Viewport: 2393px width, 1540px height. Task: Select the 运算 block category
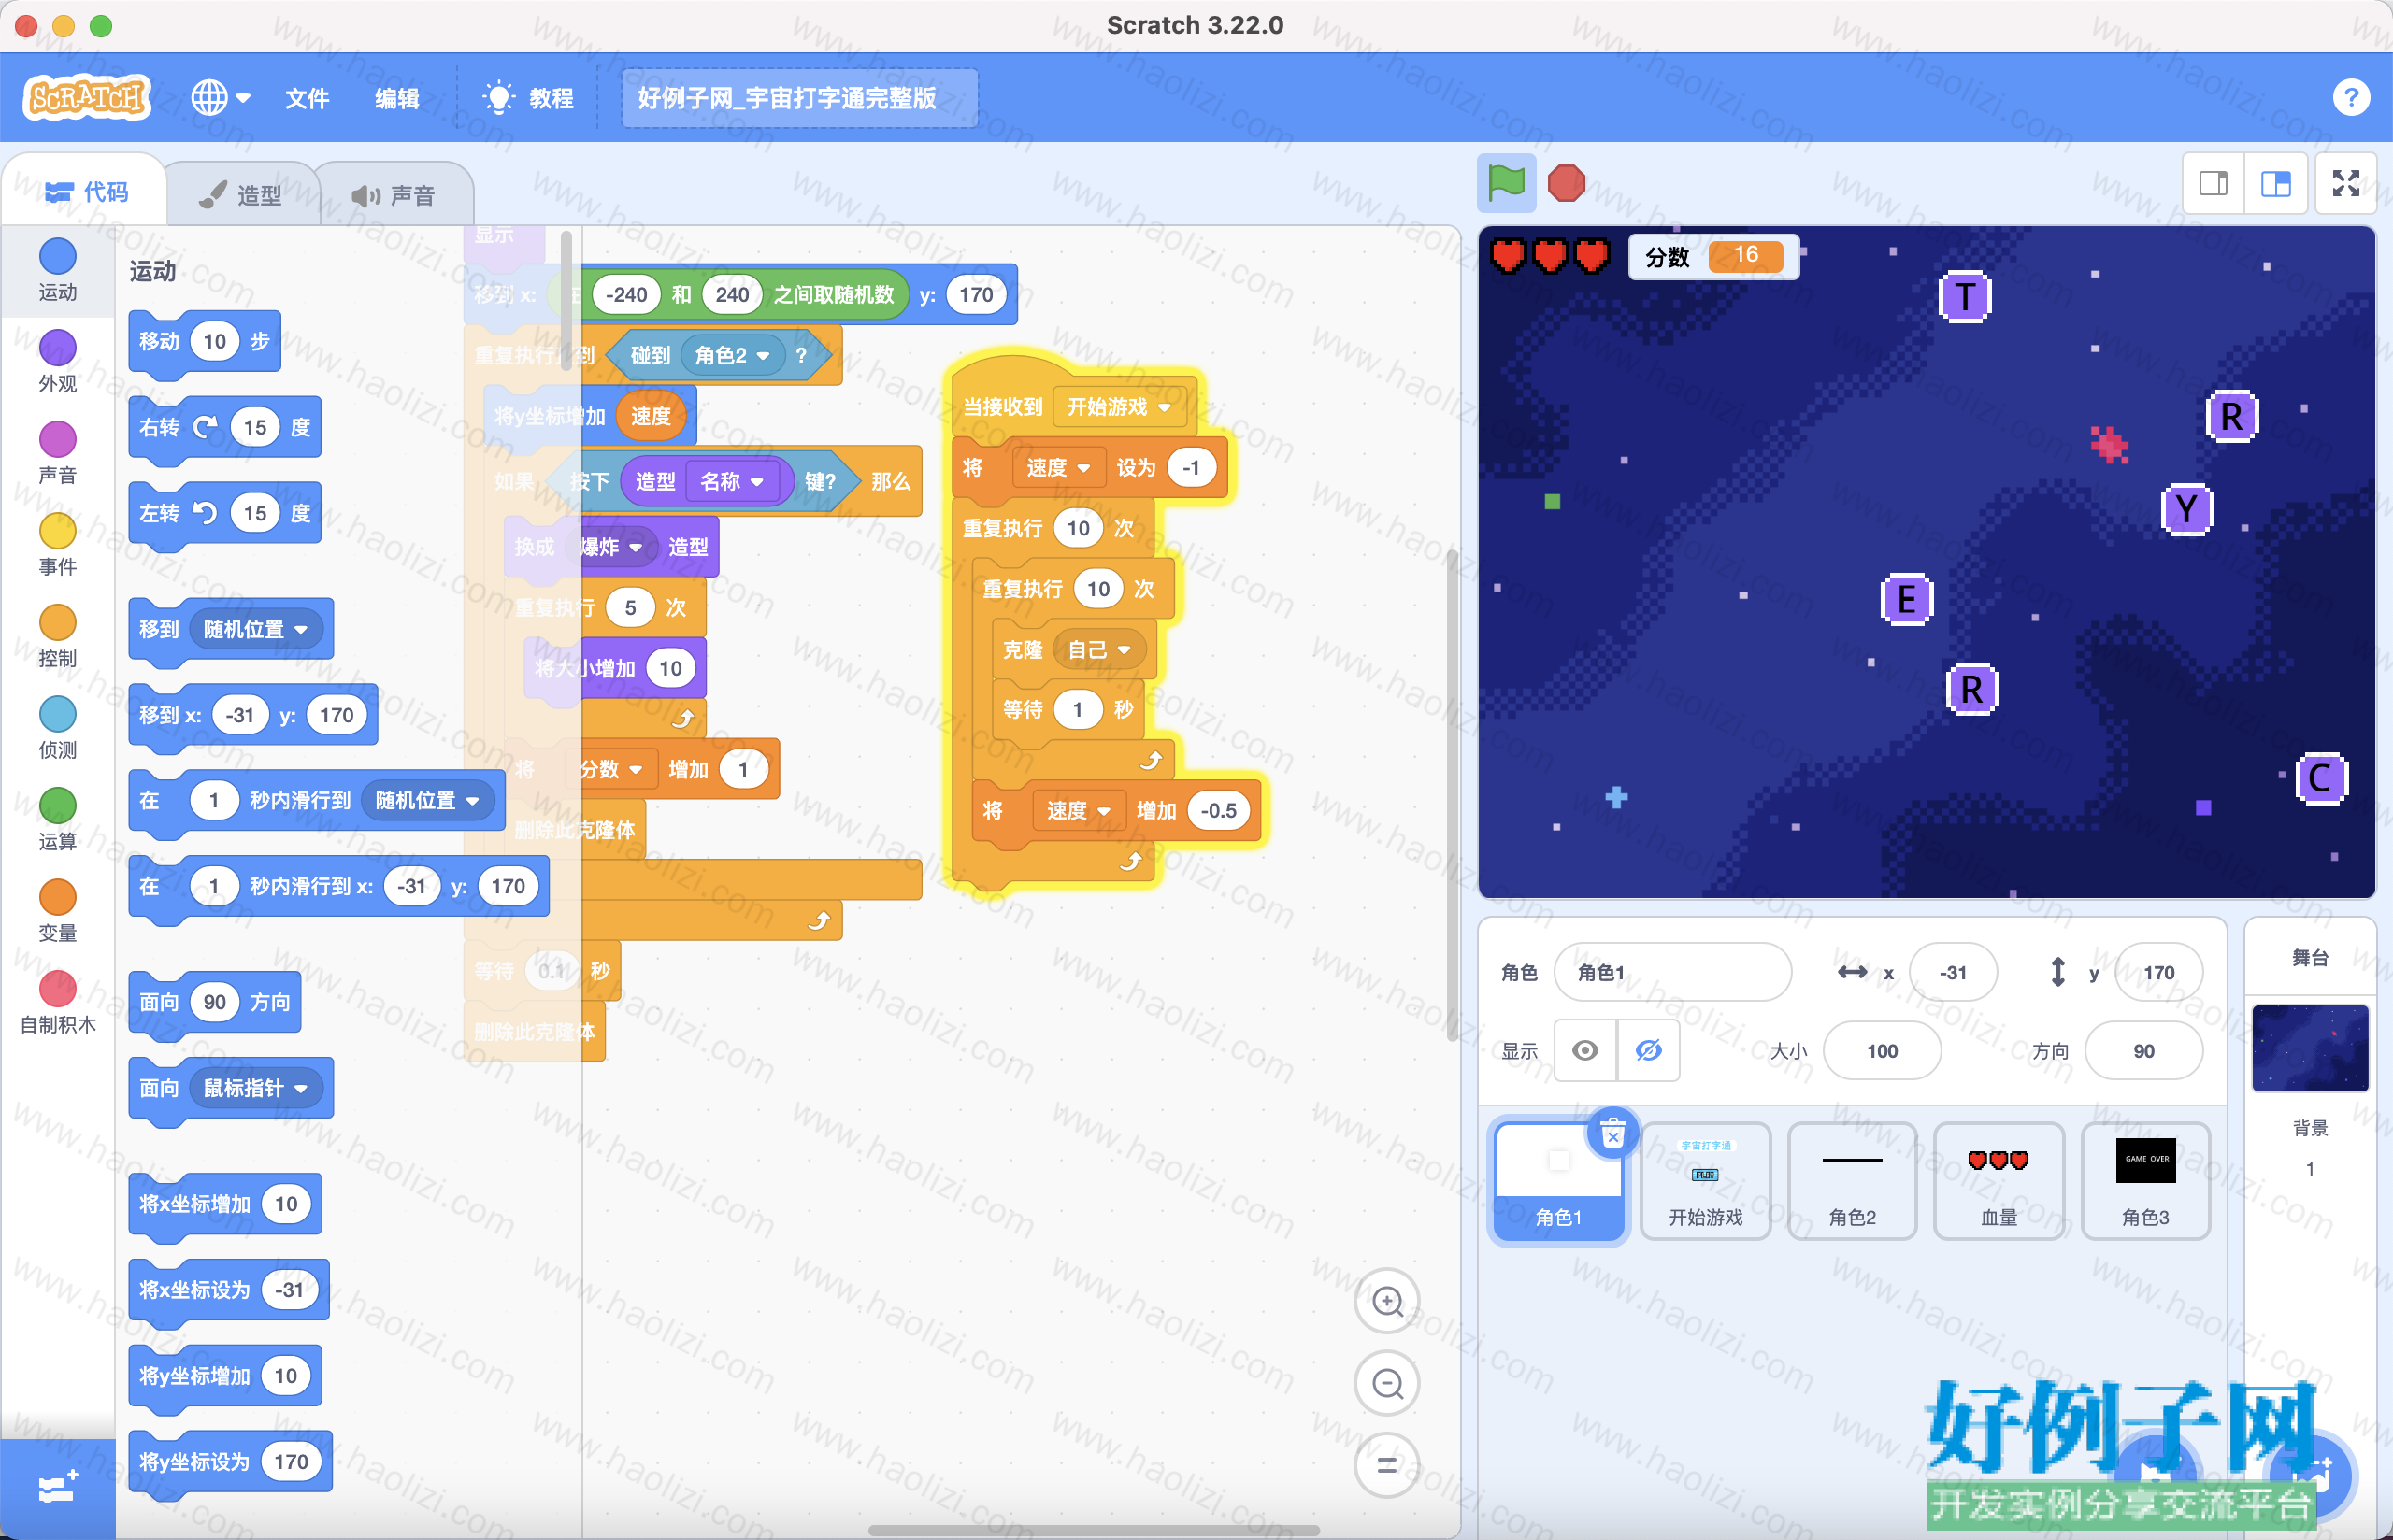coord(58,820)
